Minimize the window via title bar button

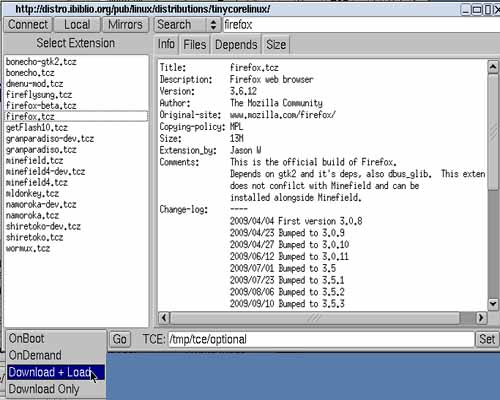click(x=466, y=10)
